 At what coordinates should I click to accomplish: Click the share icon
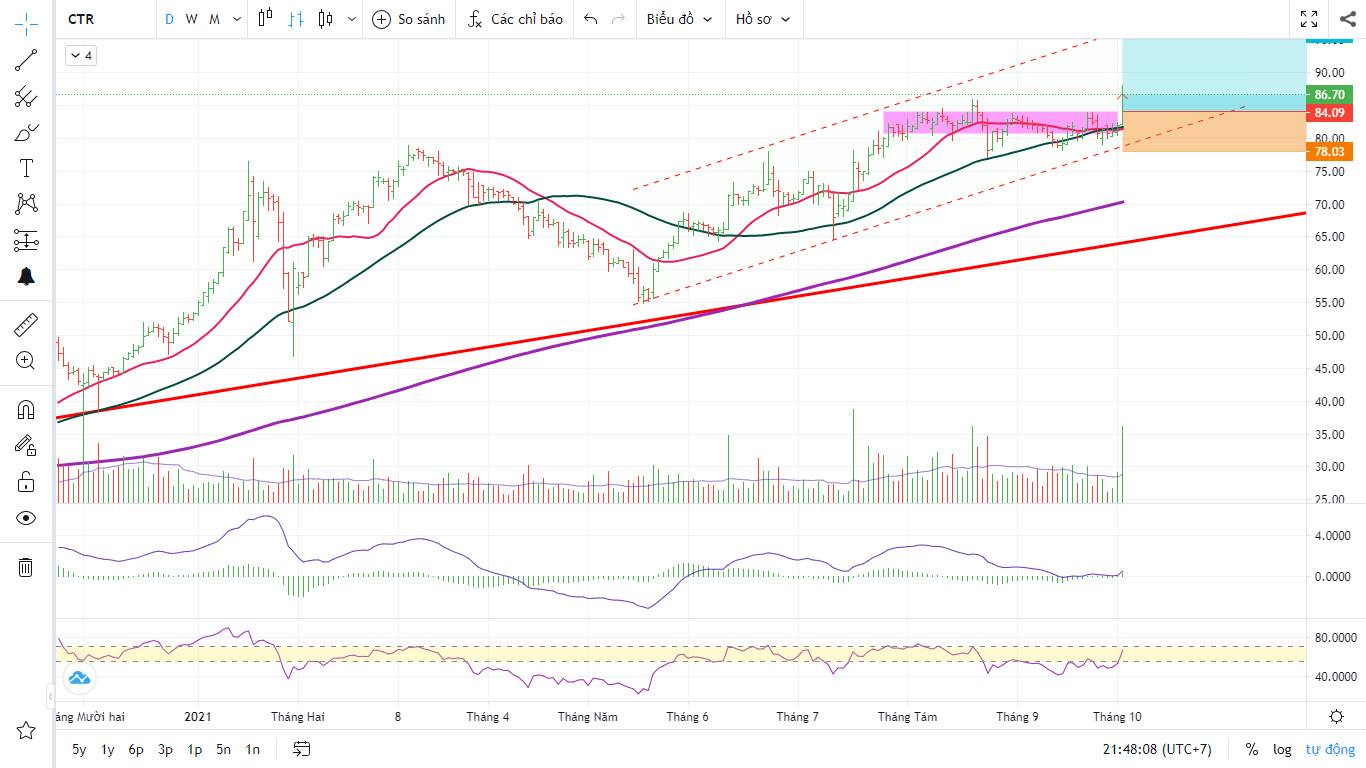1347,19
